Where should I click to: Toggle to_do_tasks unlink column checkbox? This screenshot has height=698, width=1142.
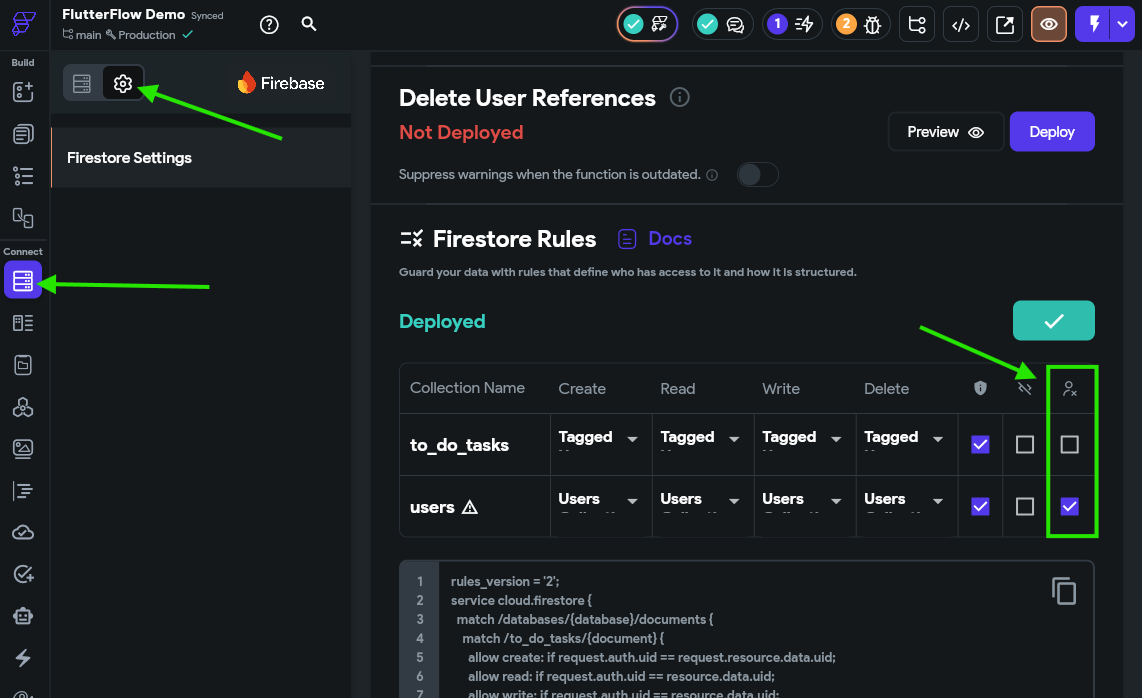click(1025, 444)
